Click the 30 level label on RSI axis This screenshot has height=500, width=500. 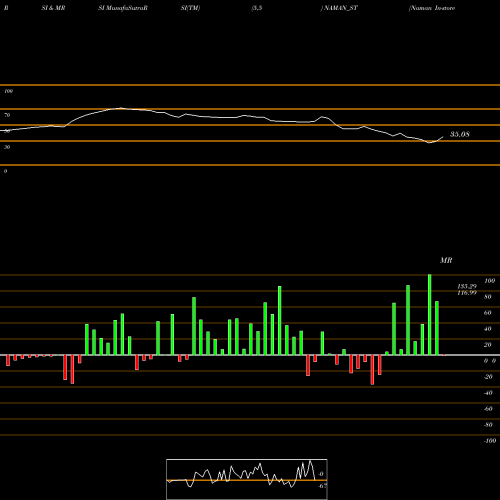click(x=7, y=147)
